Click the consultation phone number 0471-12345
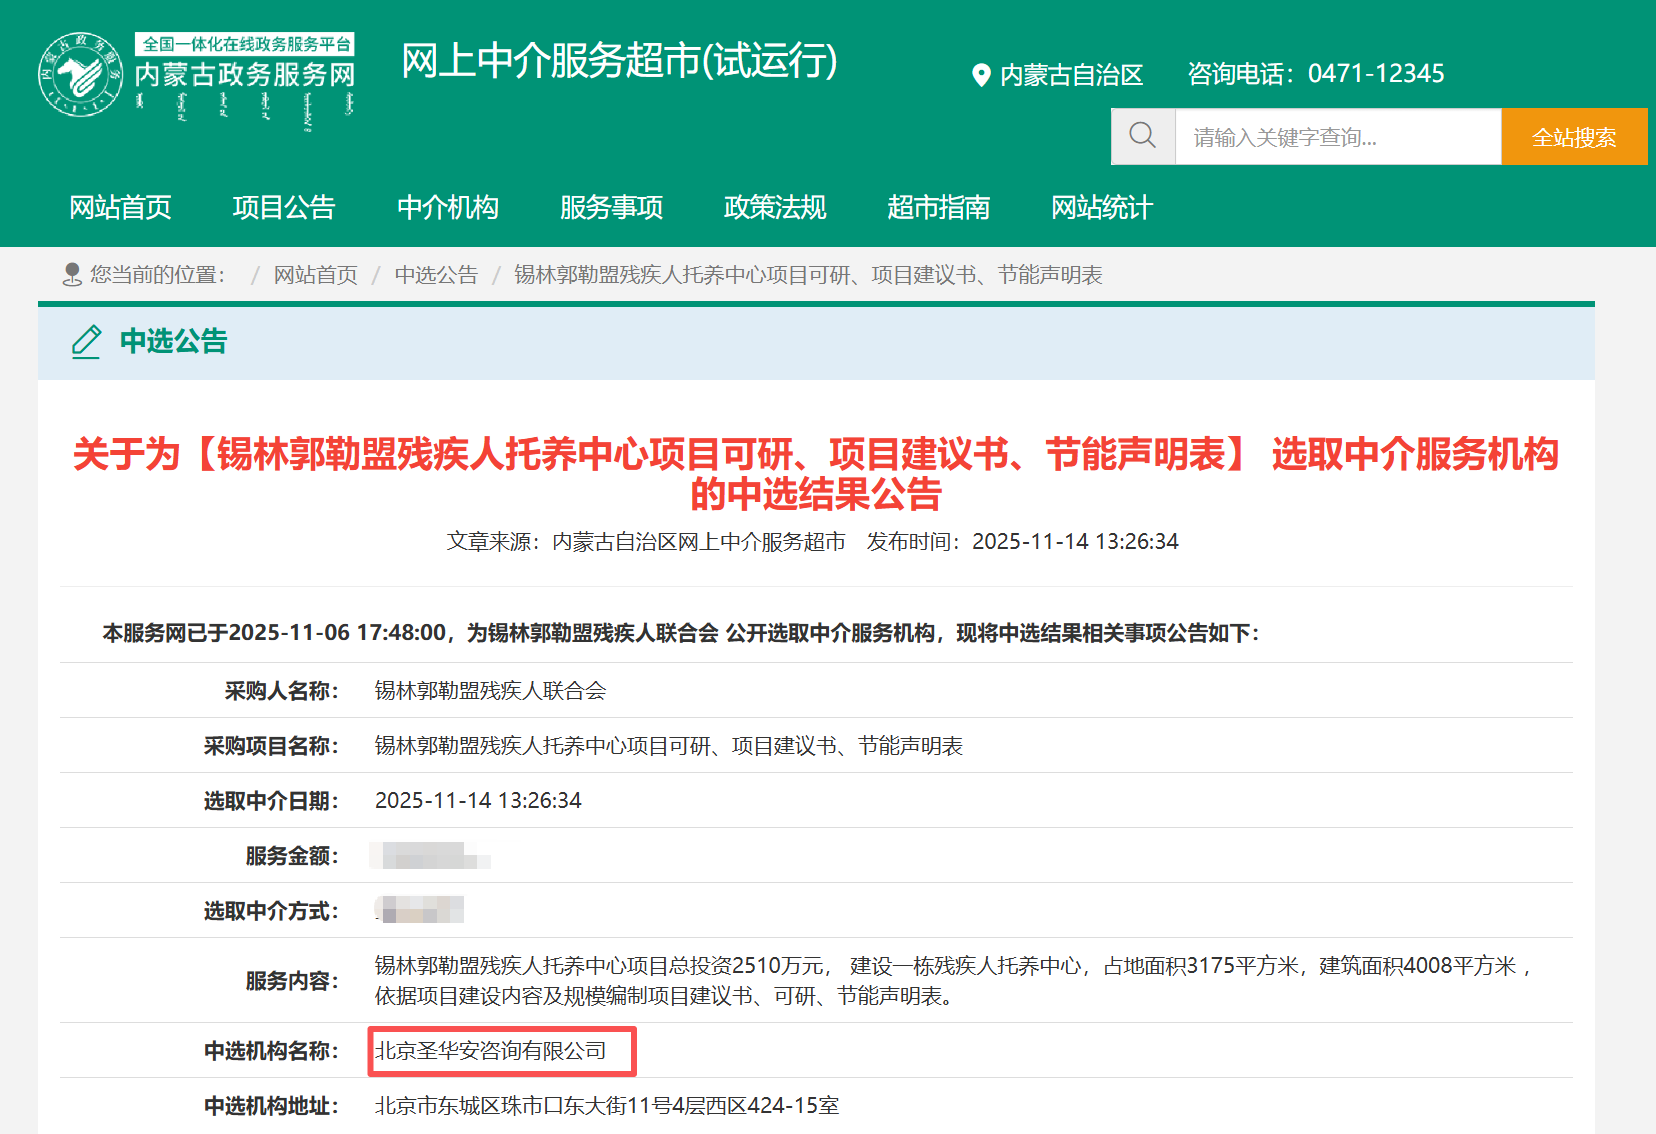1656x1134 pixels. point(1376,73)
